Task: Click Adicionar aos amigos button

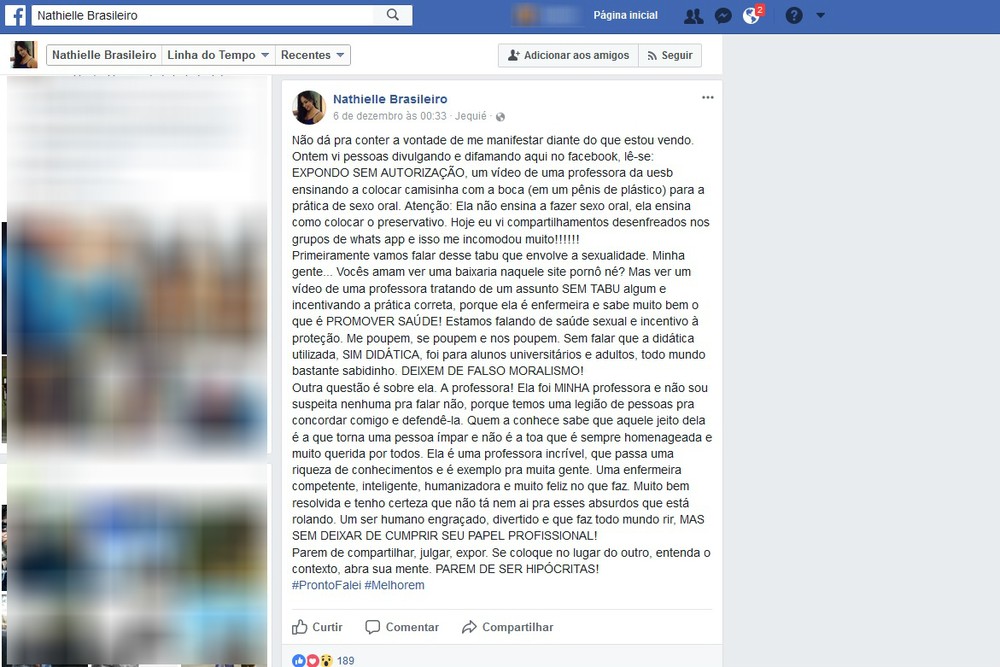Action: point(568,55)
